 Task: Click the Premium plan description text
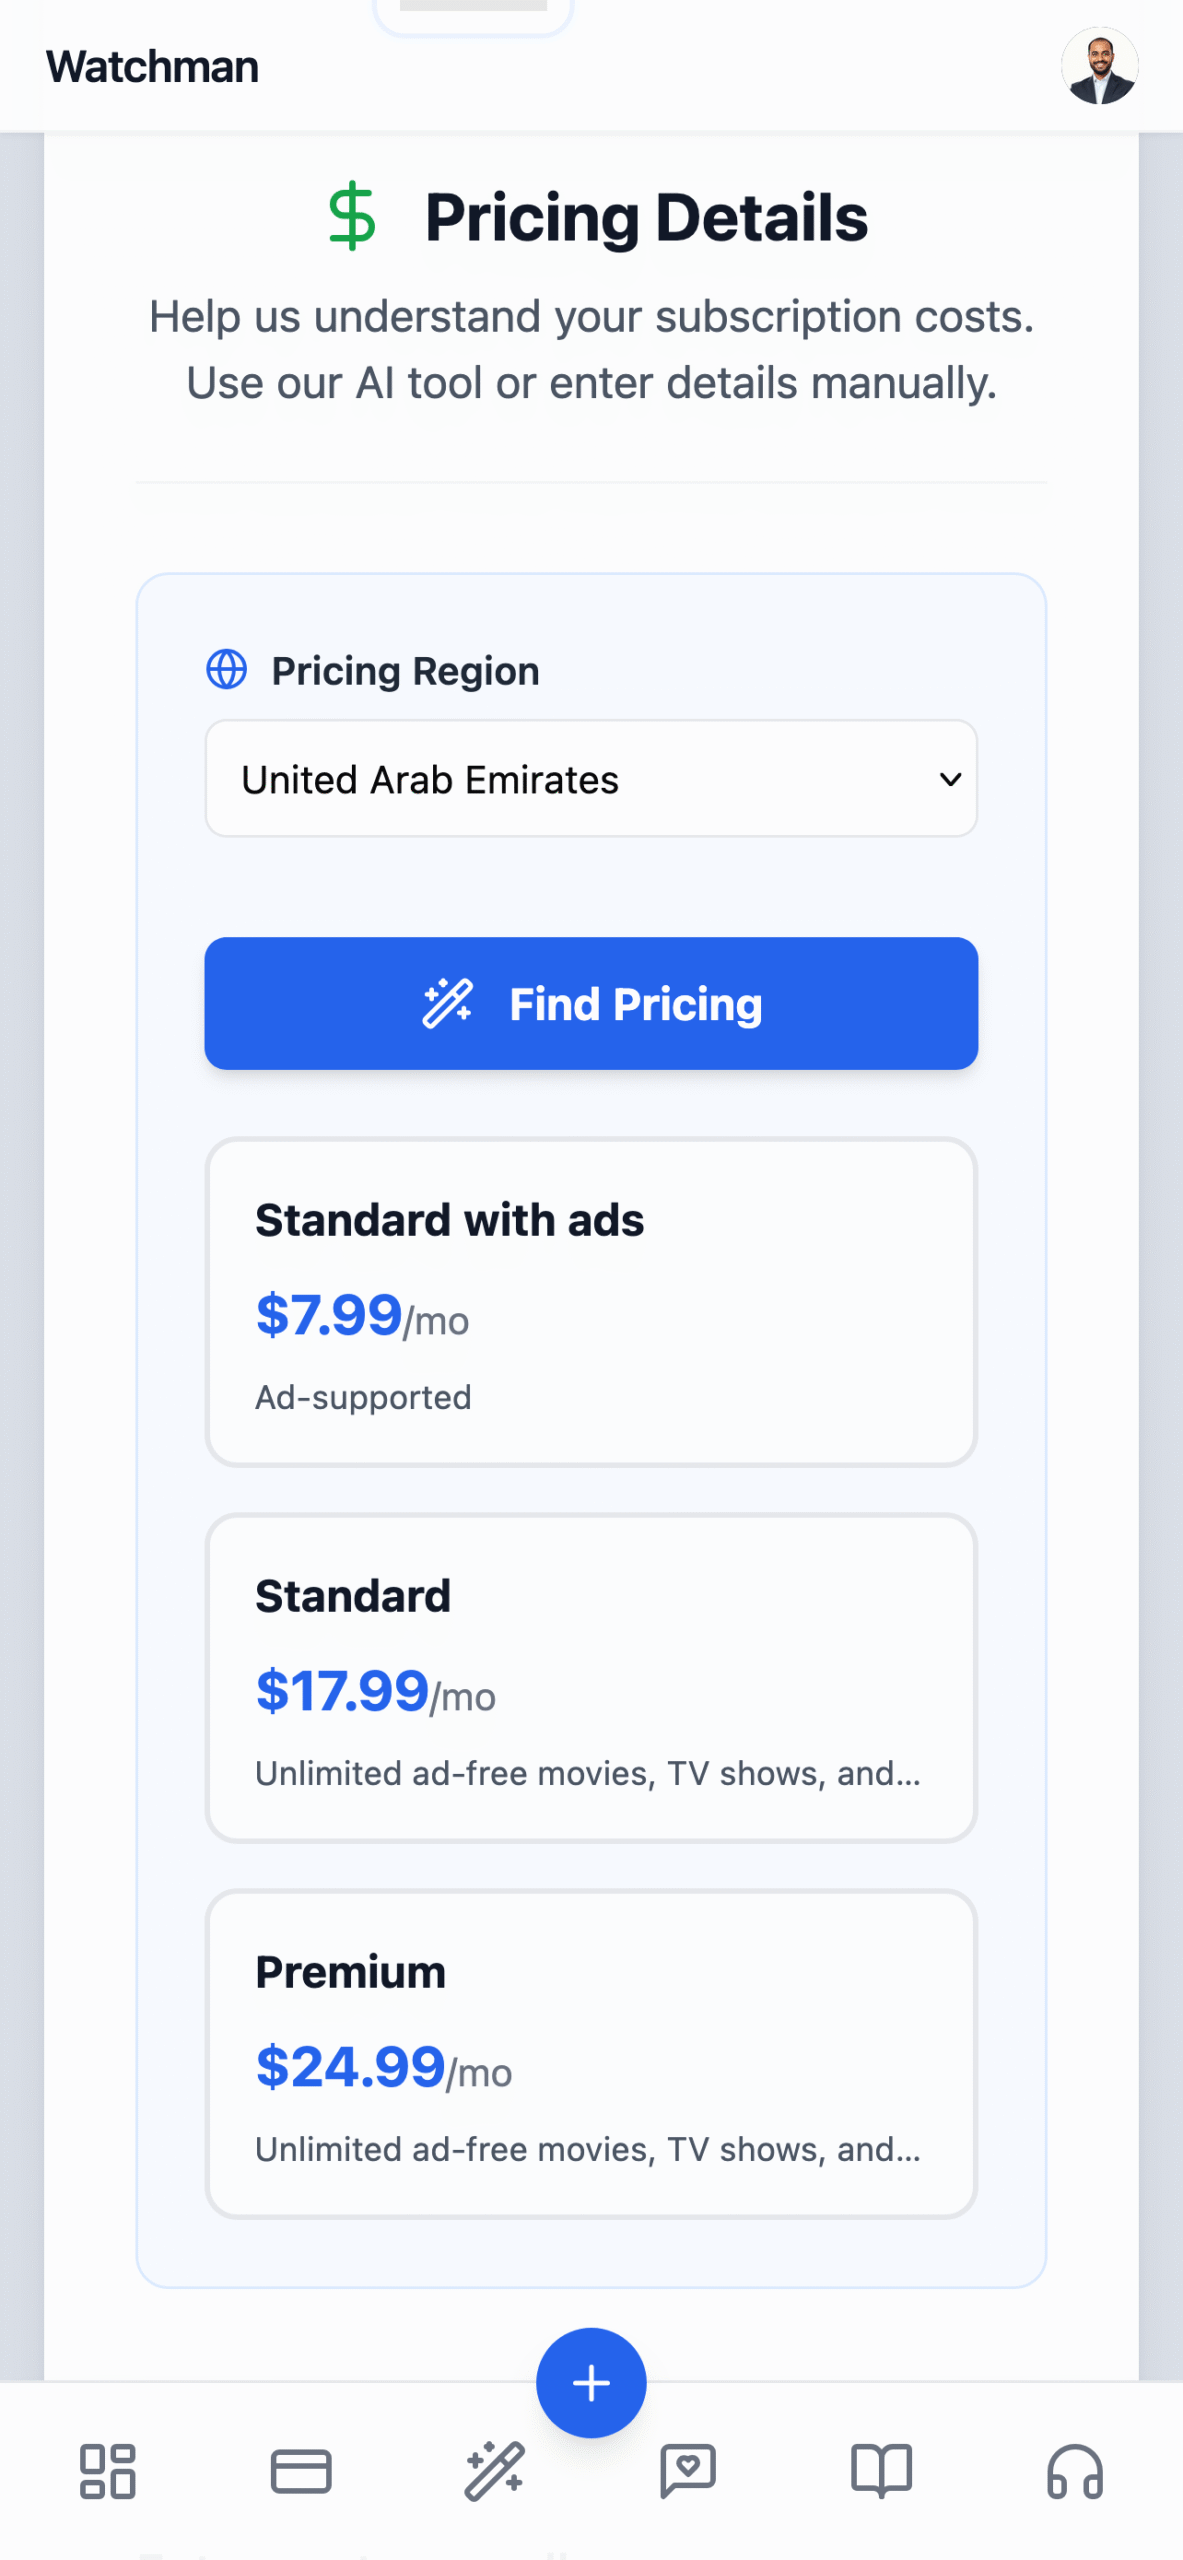pos(588,2149)
